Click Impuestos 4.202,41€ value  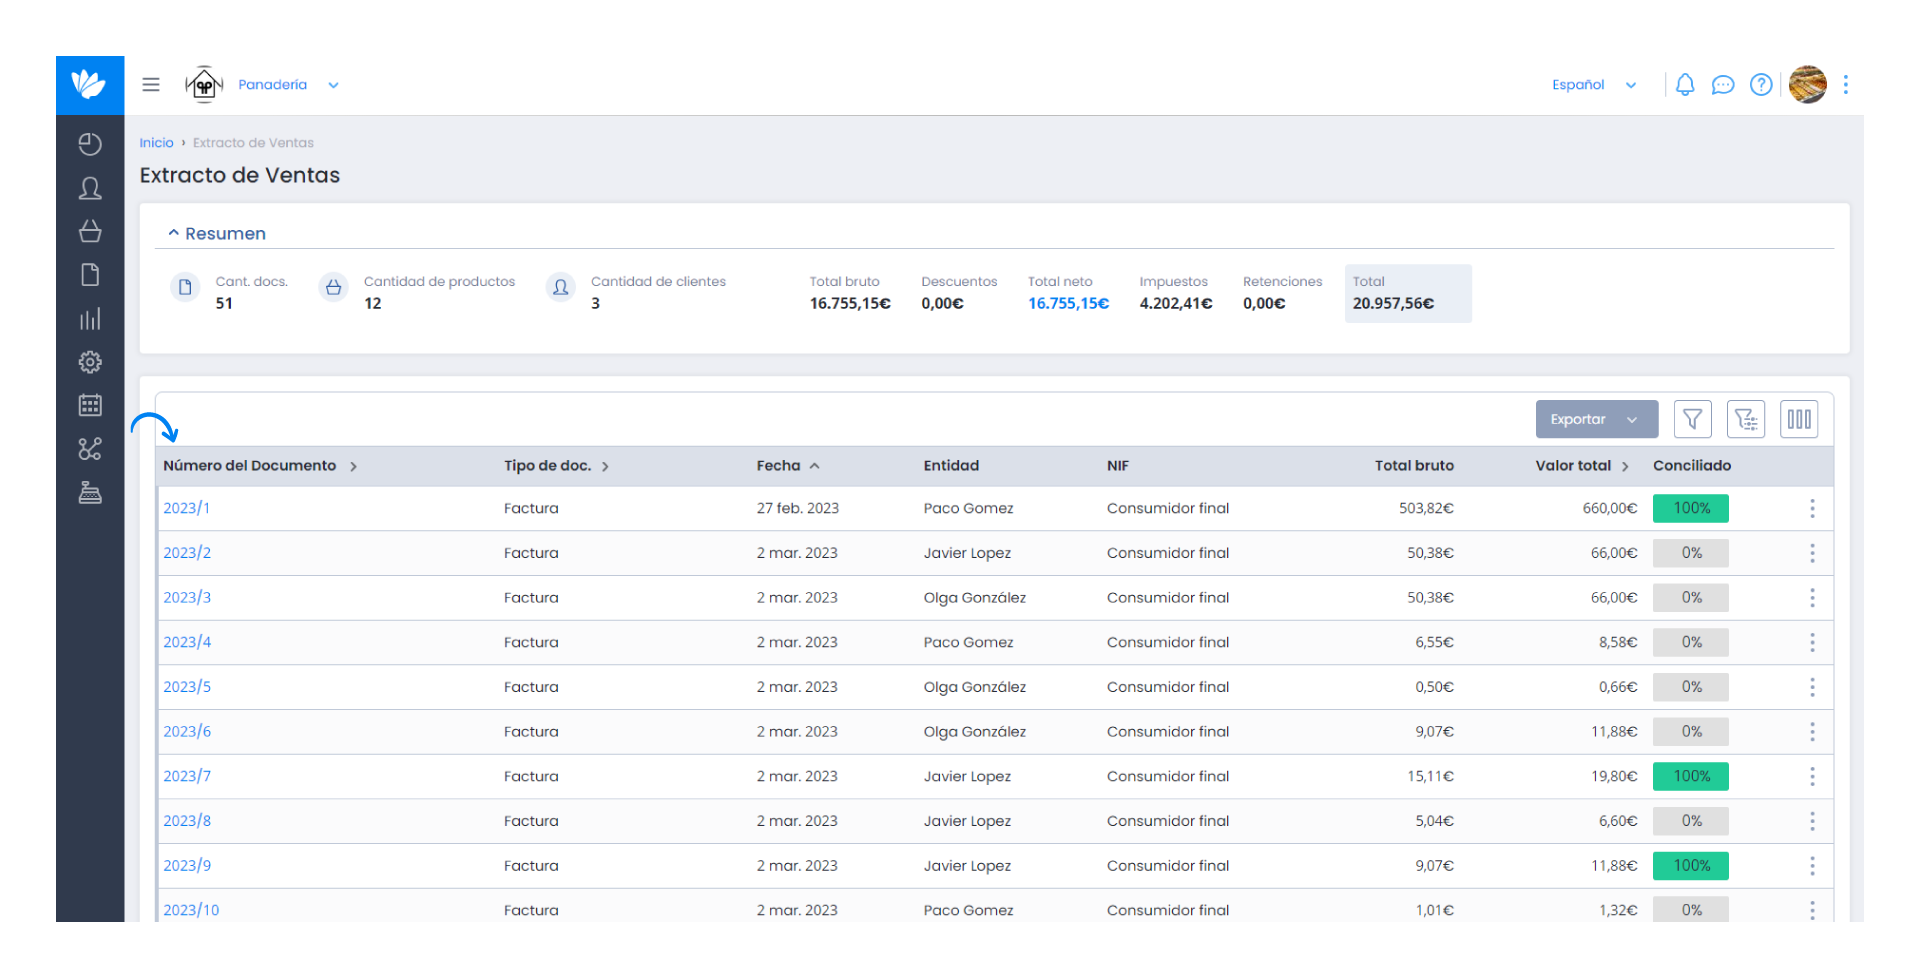point(1176,303)
